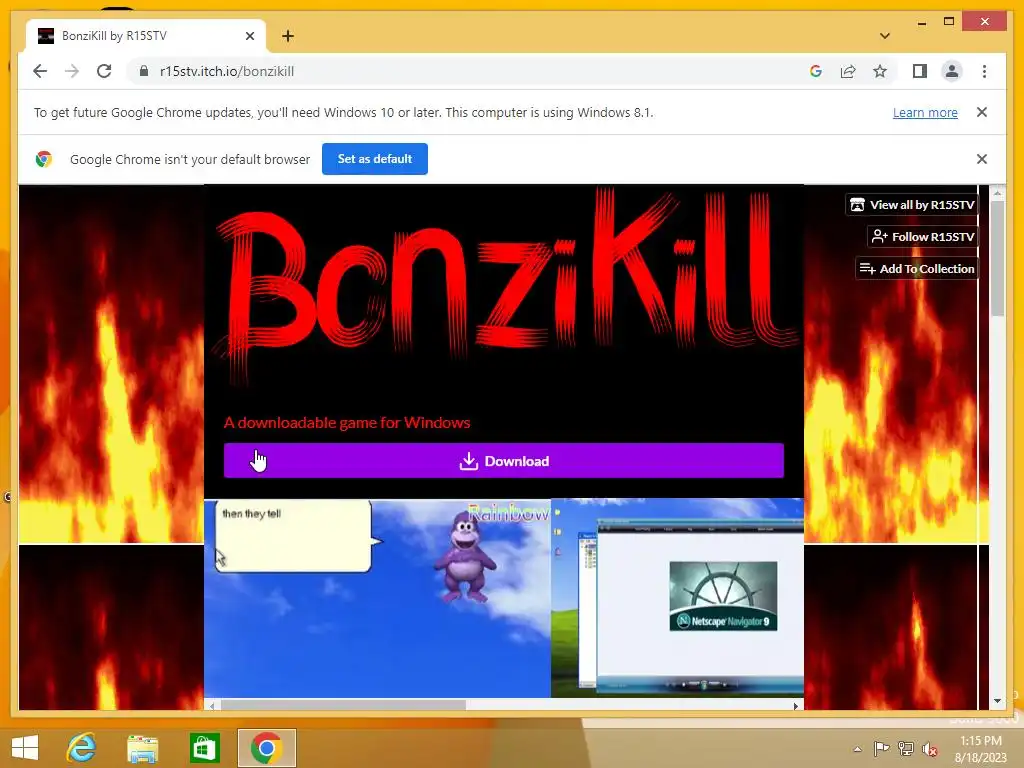
Task: Dismiss the Windows 8.1 update notice
Action: pos(982,112)
